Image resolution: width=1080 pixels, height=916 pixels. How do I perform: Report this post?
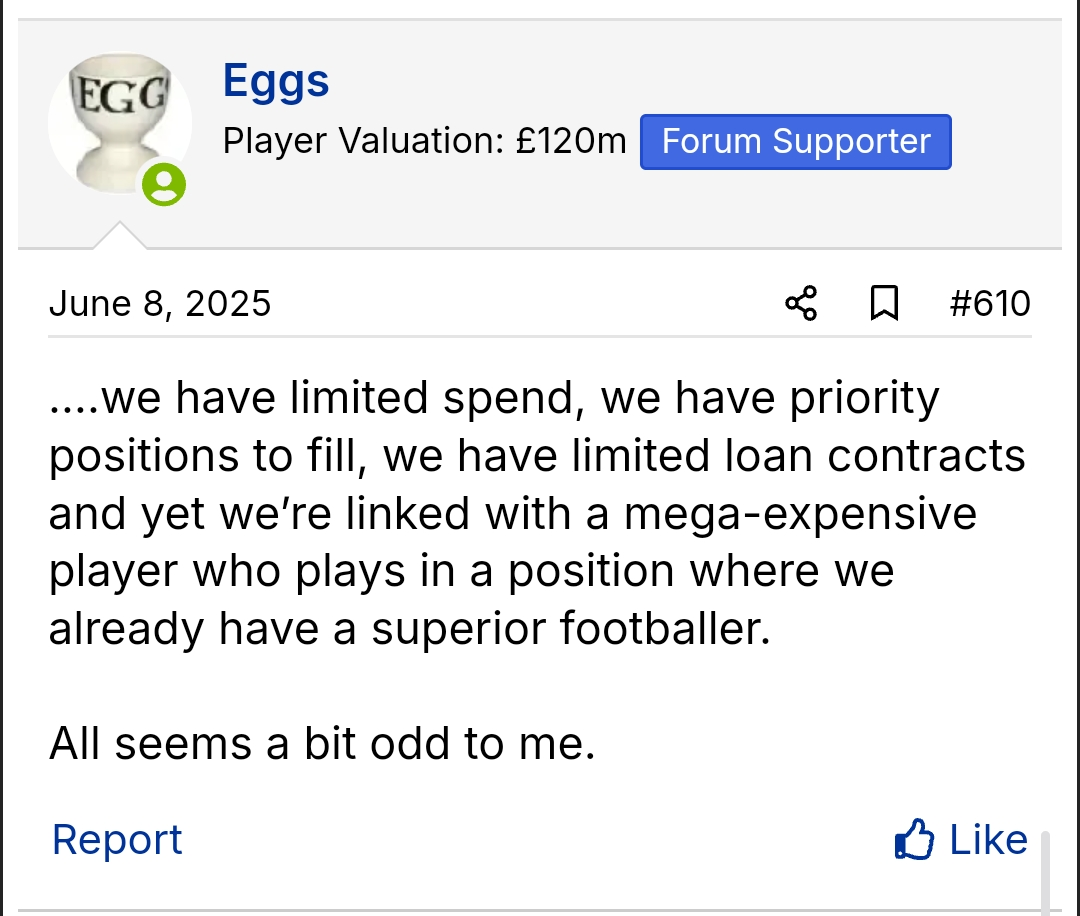pyautogui.click(x=117, y=840)
